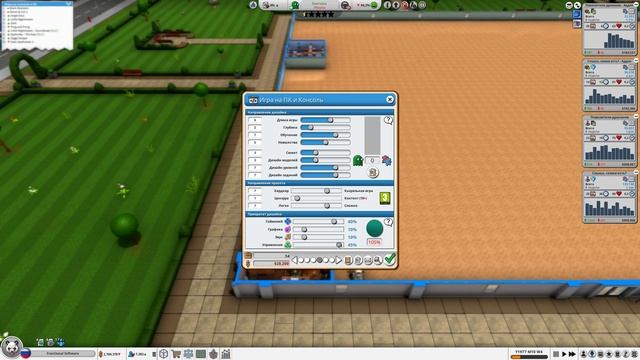Click round clipboard button under gray bar
The height and width of the screenshot is (360, 640).
coord(372,173)
